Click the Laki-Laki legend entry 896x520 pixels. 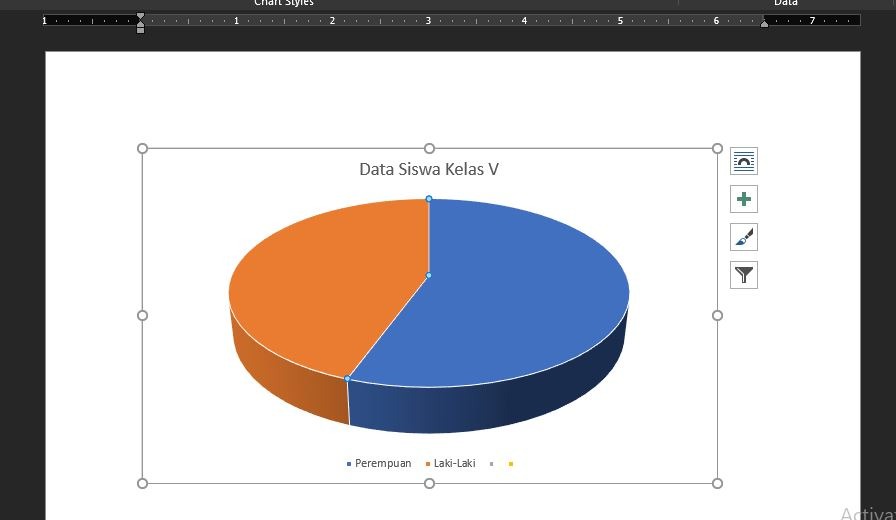450,463
